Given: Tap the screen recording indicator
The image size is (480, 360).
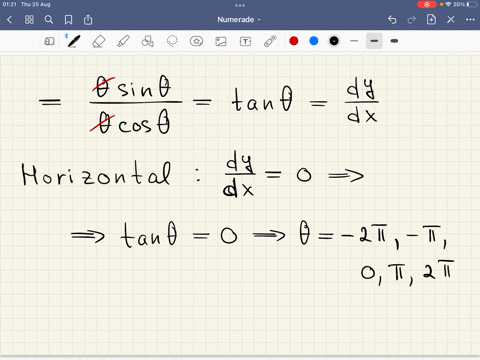Looking at the screenshot, I should (427, 4).
